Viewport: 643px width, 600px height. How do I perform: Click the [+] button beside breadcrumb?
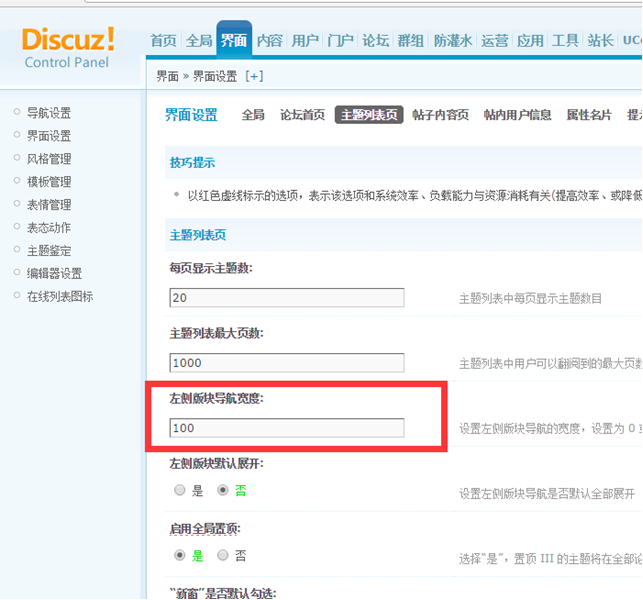[254, 76]
